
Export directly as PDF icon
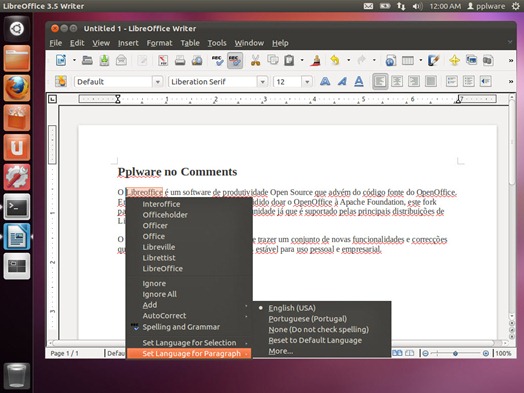click(163, 60)
